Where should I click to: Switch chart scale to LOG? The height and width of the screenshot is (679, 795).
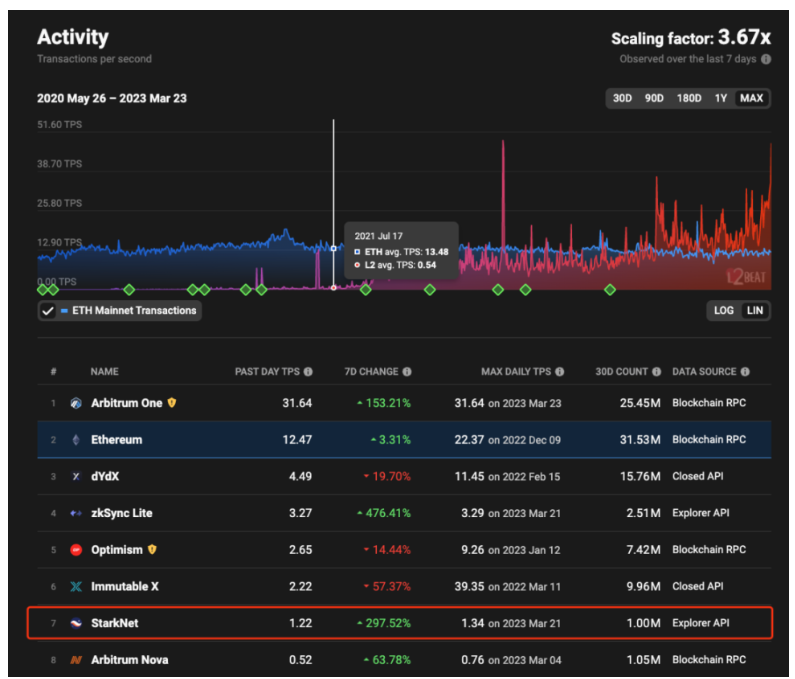pos(724,310)
